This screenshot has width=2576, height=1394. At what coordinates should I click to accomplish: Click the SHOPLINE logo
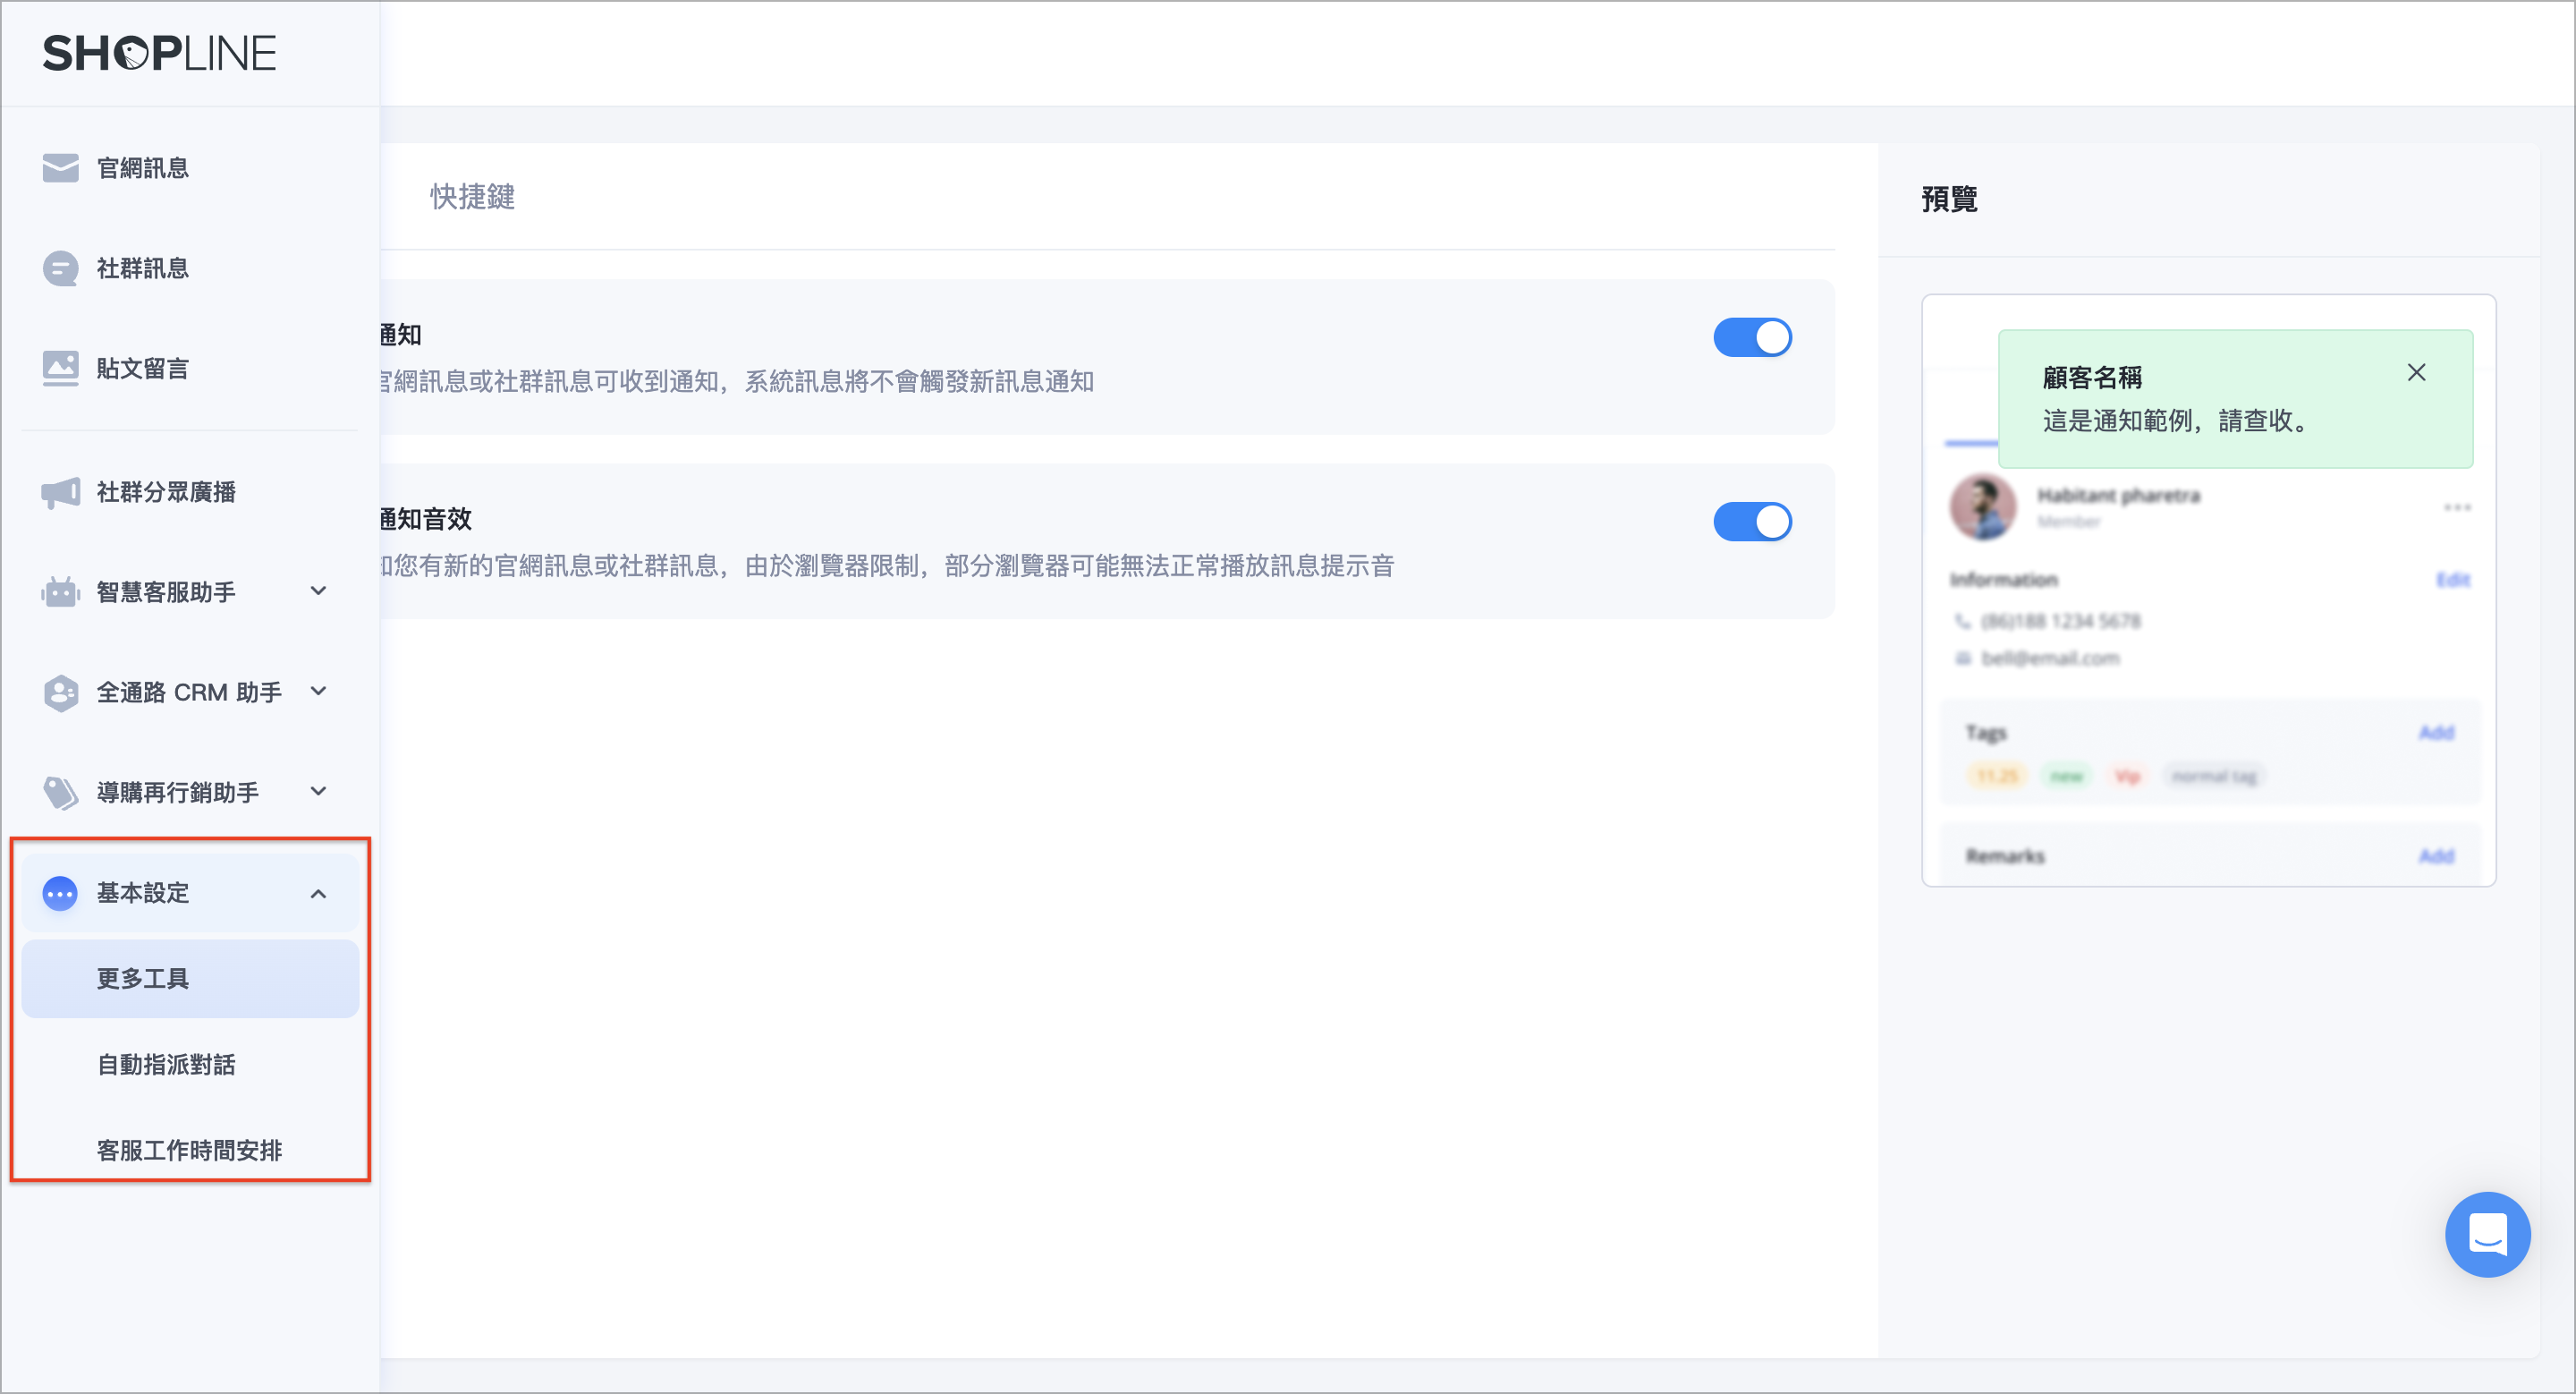(x=159, y=53)
